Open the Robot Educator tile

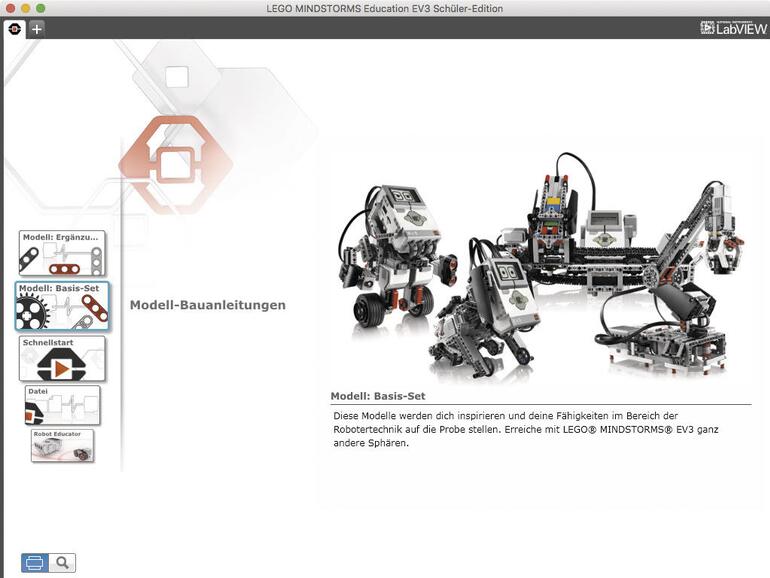[62, 446]
